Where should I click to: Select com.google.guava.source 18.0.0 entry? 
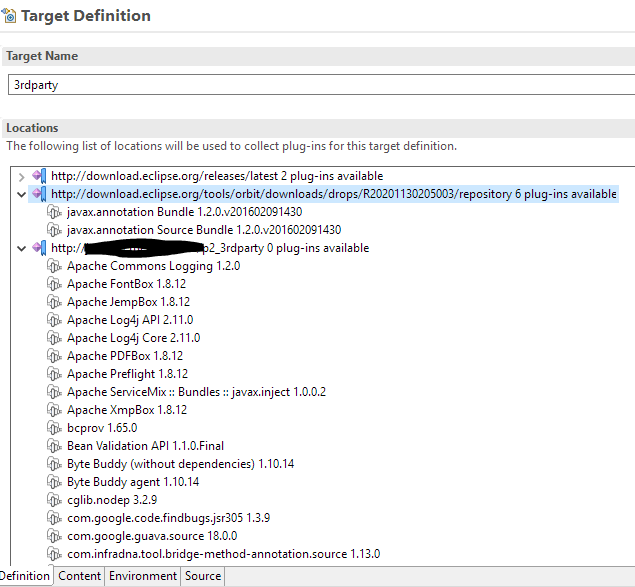click(x=152, y=536)
